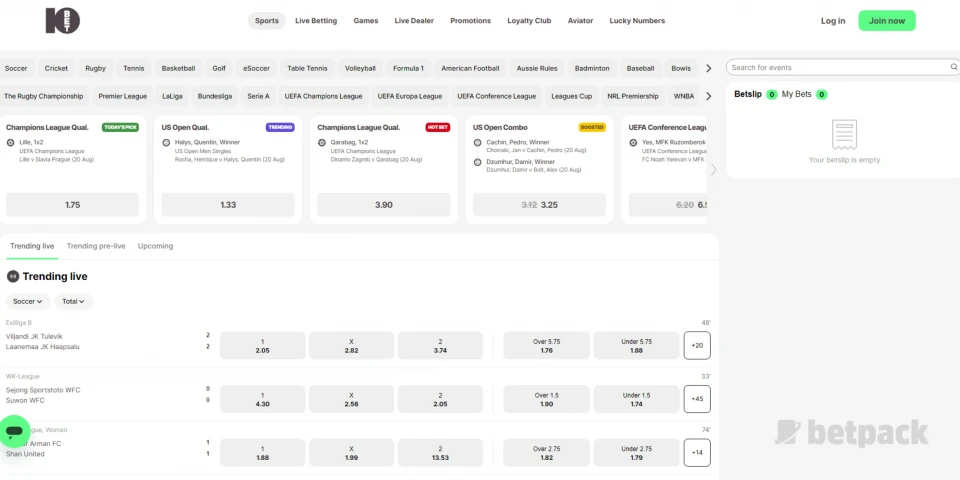This screenshot has width=960, height=480.
Task: Expand +20 more markets for Viljandi match
Action: (697, 346)
